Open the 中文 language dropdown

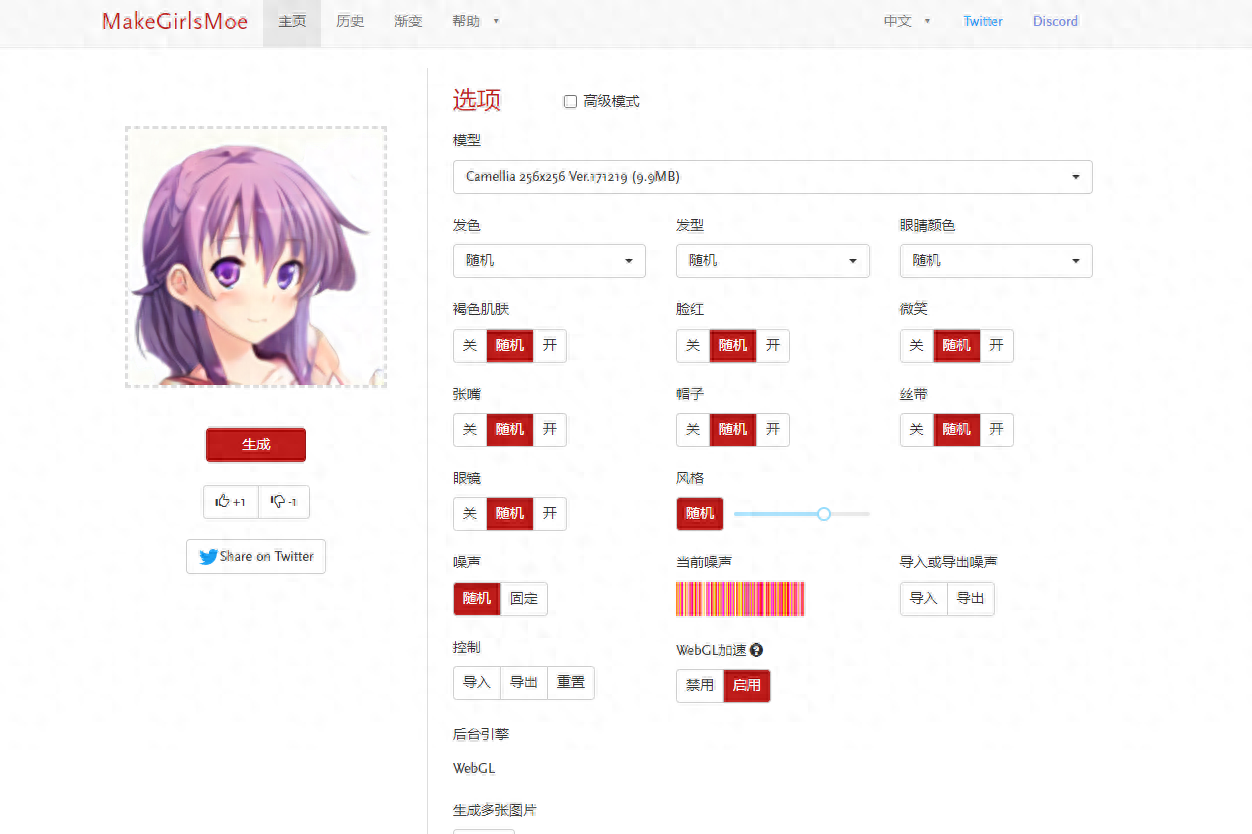907,21
